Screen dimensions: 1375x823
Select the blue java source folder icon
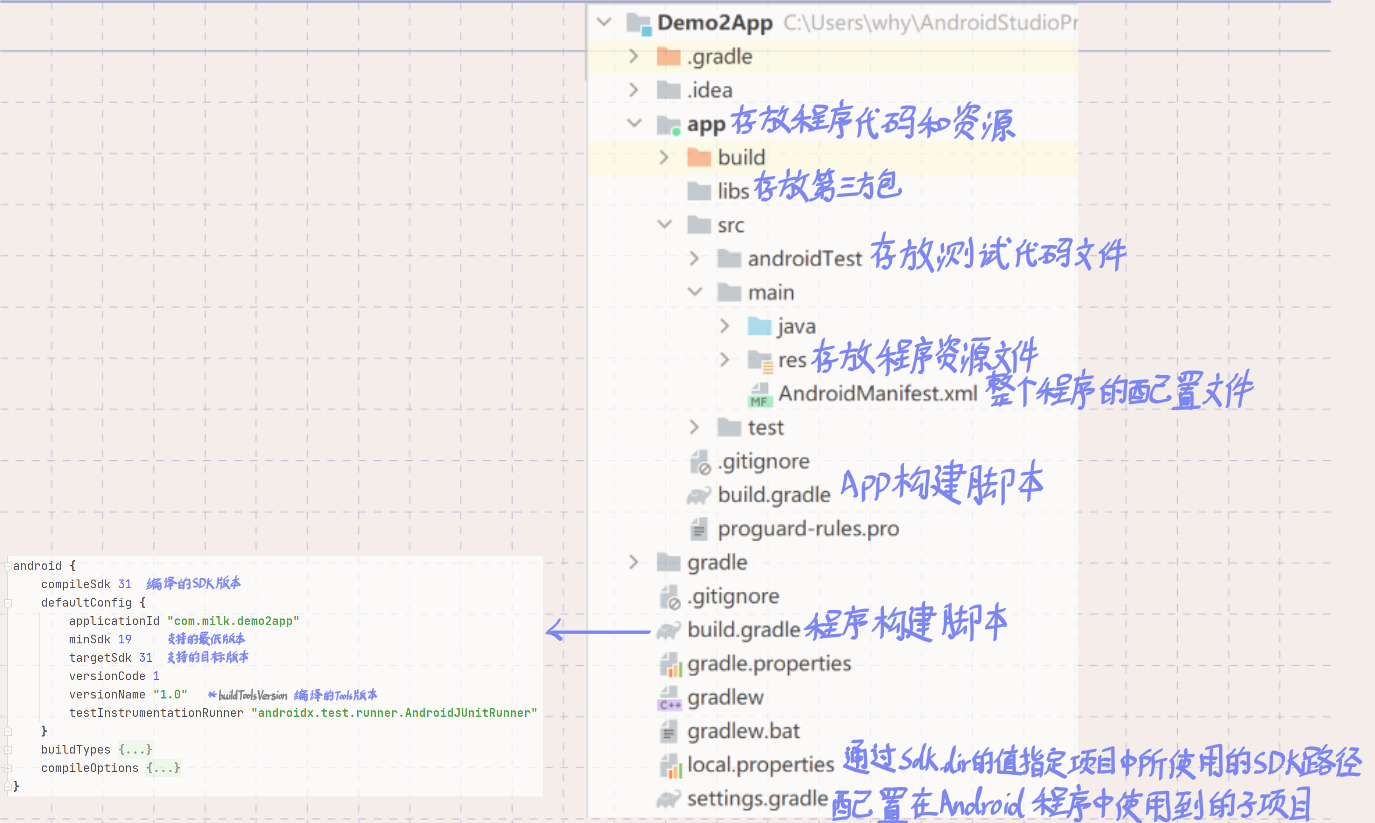(x=760, y=326)
